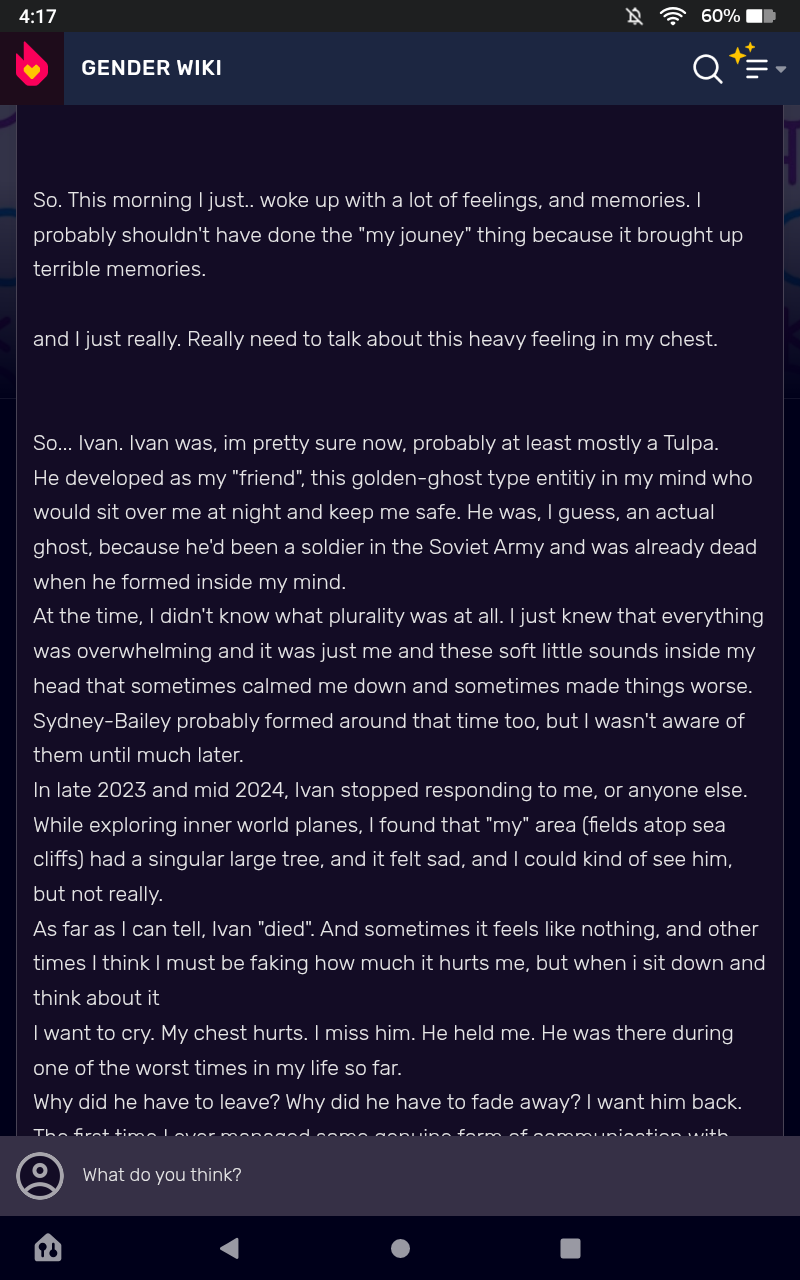Tap the bottom-left accessibility shortcut icon
Viewport: 800px width, 1280px height.
pyautogui.click(x=48, y=1247)
